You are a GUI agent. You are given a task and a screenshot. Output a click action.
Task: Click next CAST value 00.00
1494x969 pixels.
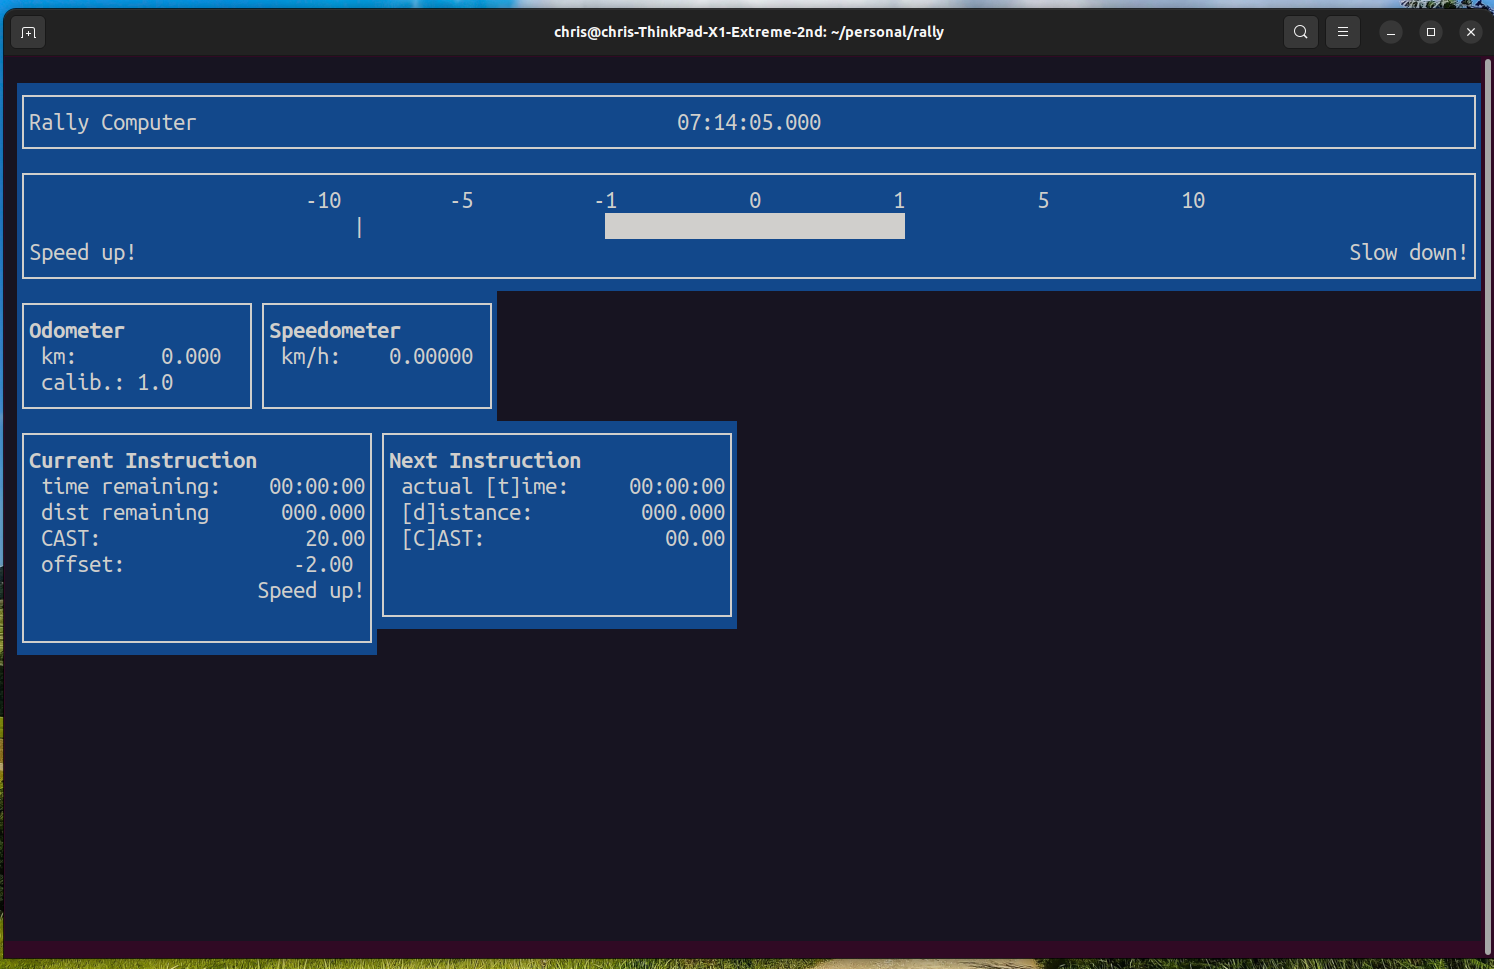(695, 538)
